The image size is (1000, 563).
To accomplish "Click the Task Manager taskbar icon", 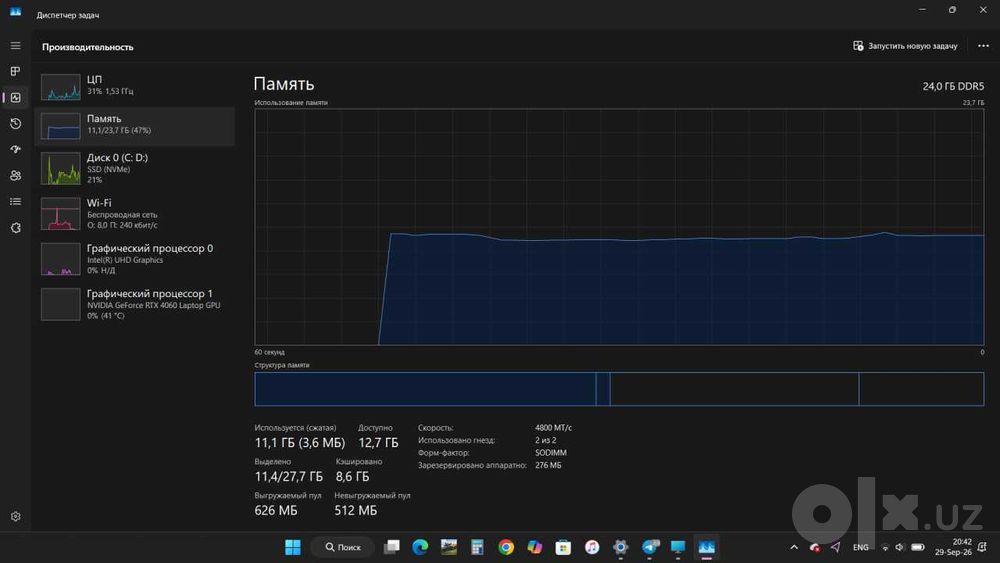I will coord(707,547).
